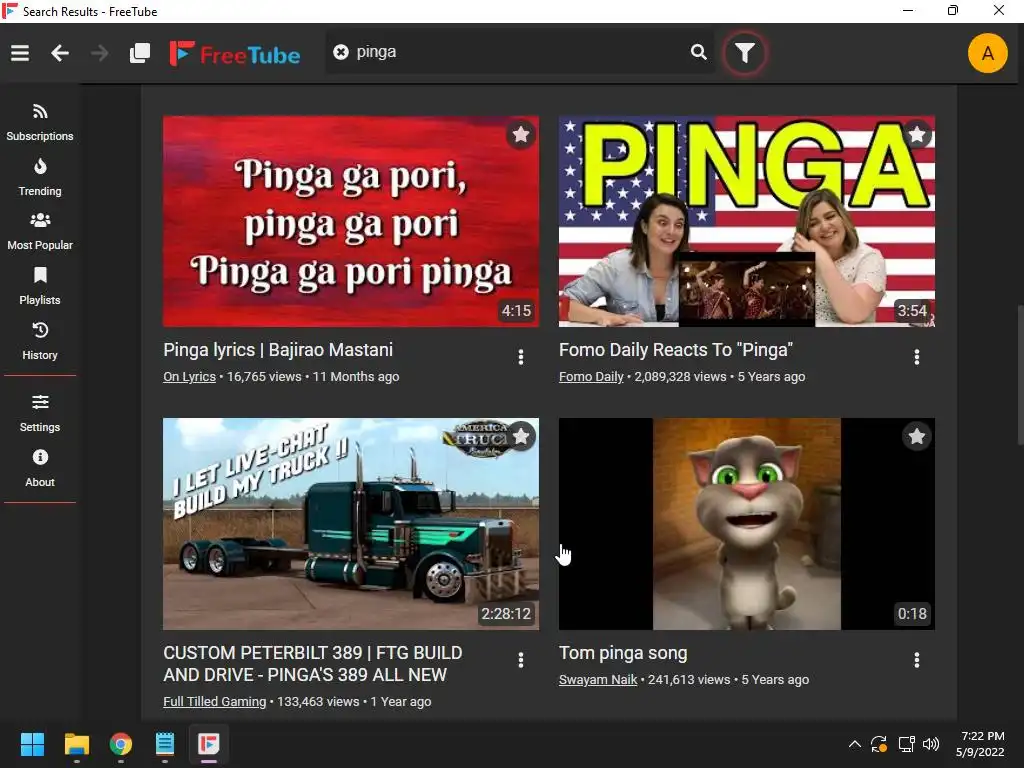Open About in sidebar
The width and height of the screenshot is (1024, 768).
(40, 468)
